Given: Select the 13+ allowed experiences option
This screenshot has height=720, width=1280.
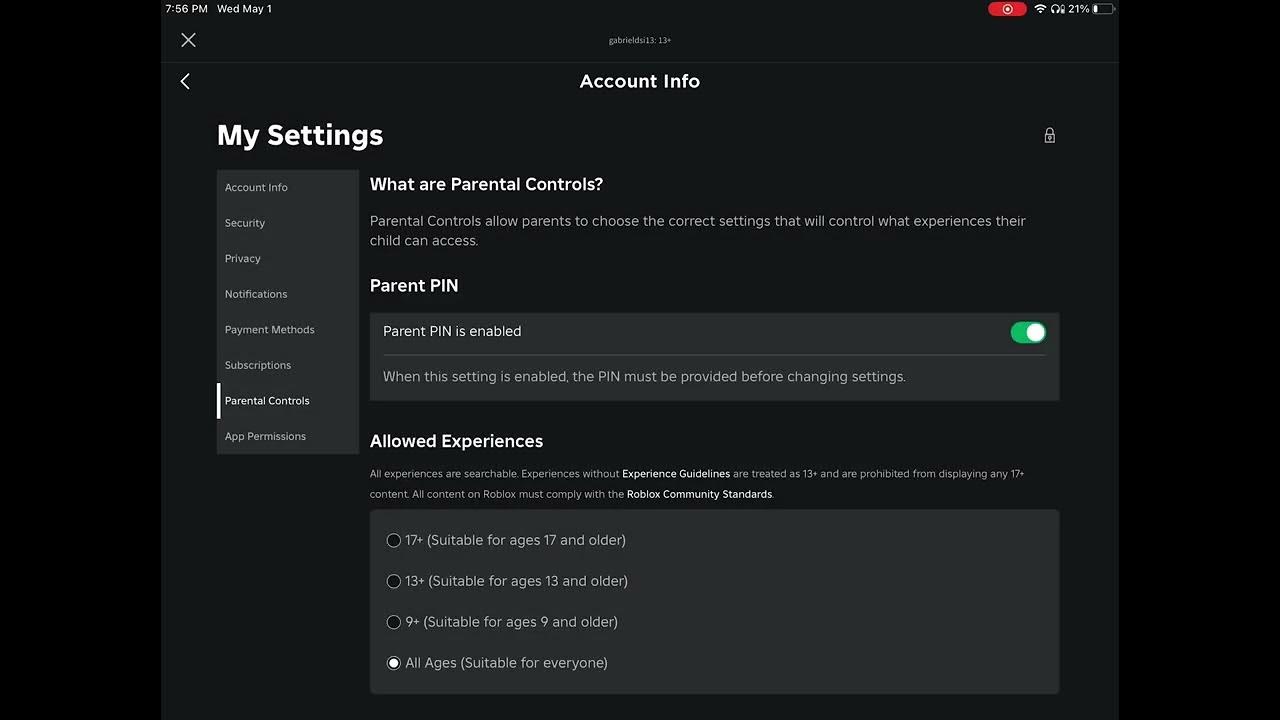Looking at the screenshot, I should [x=394, y=581].
